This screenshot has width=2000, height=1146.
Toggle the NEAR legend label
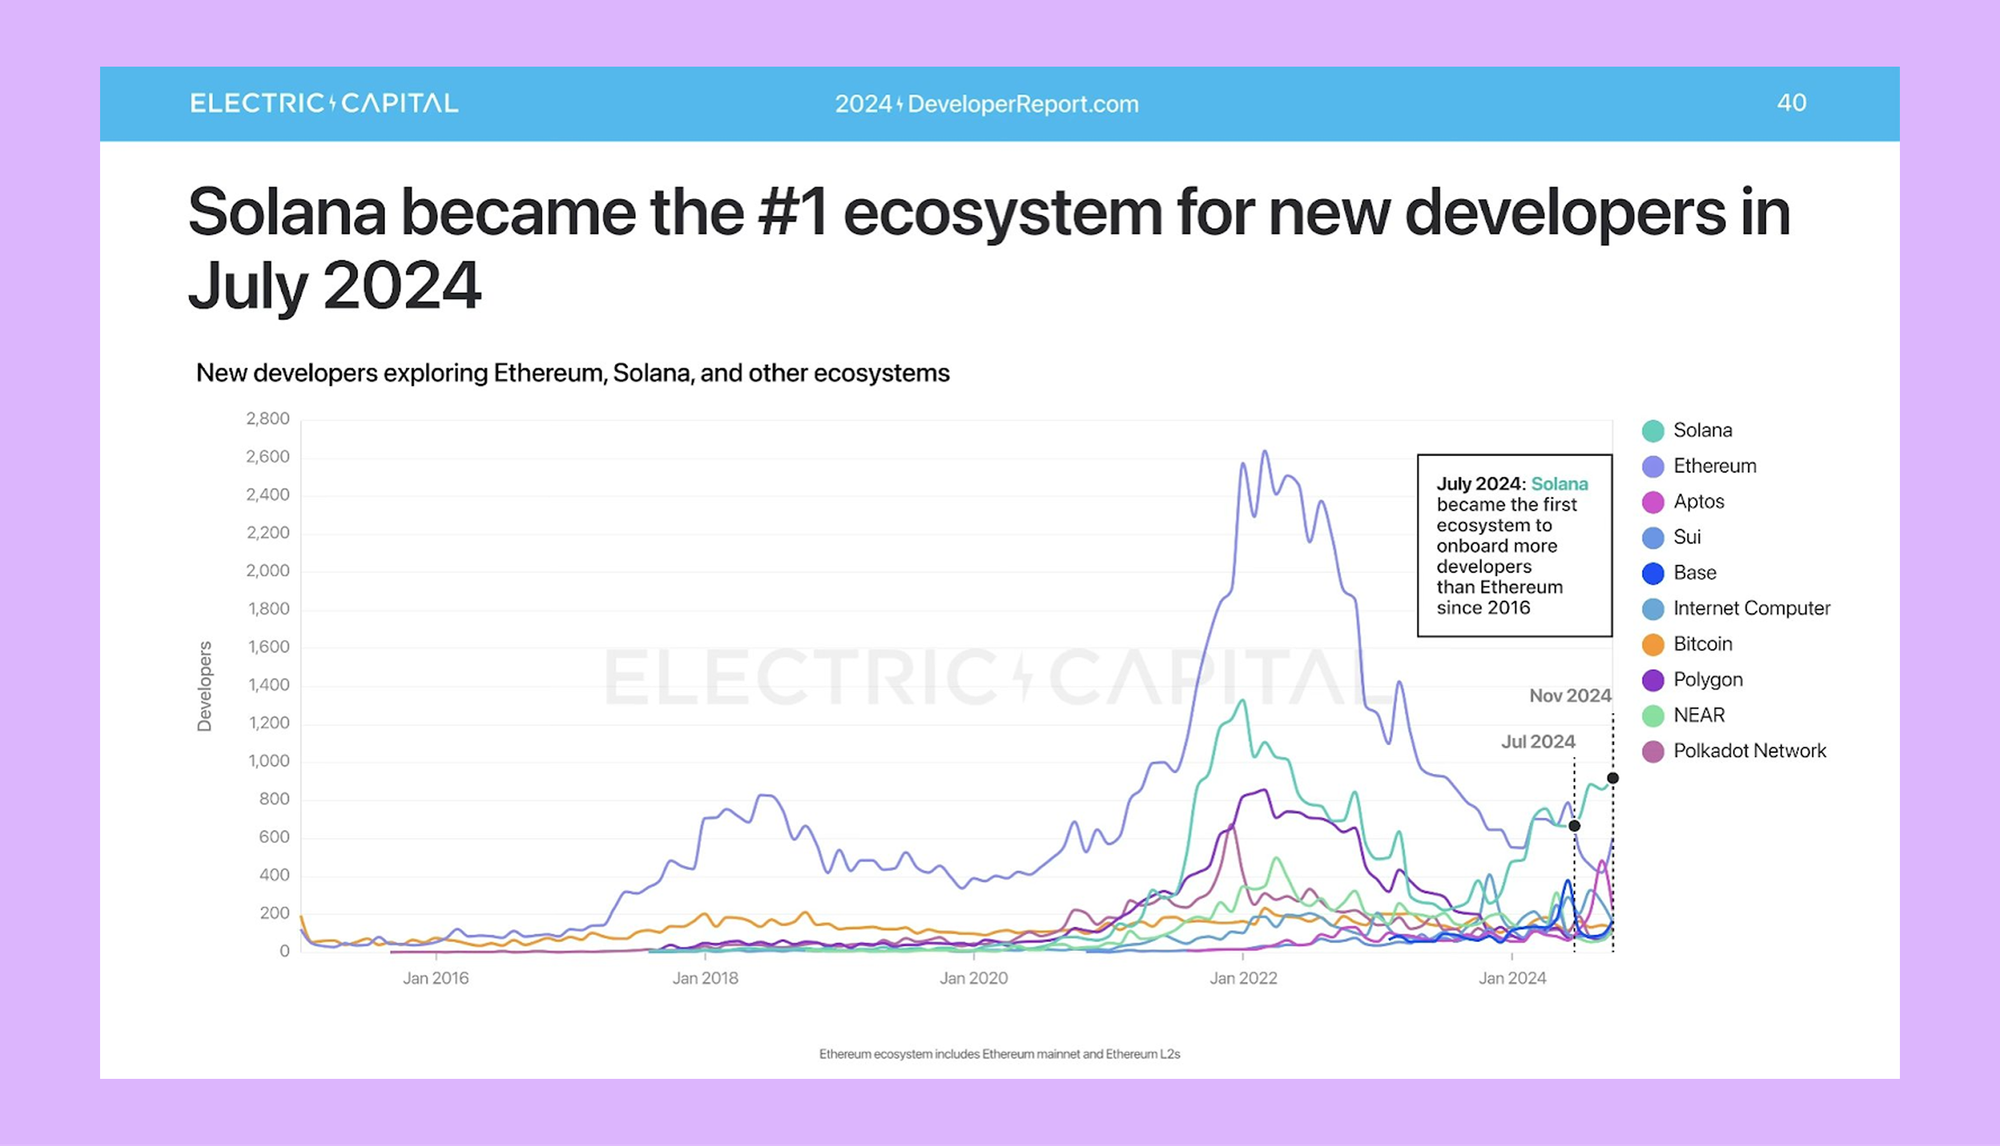pos(1698,715)
